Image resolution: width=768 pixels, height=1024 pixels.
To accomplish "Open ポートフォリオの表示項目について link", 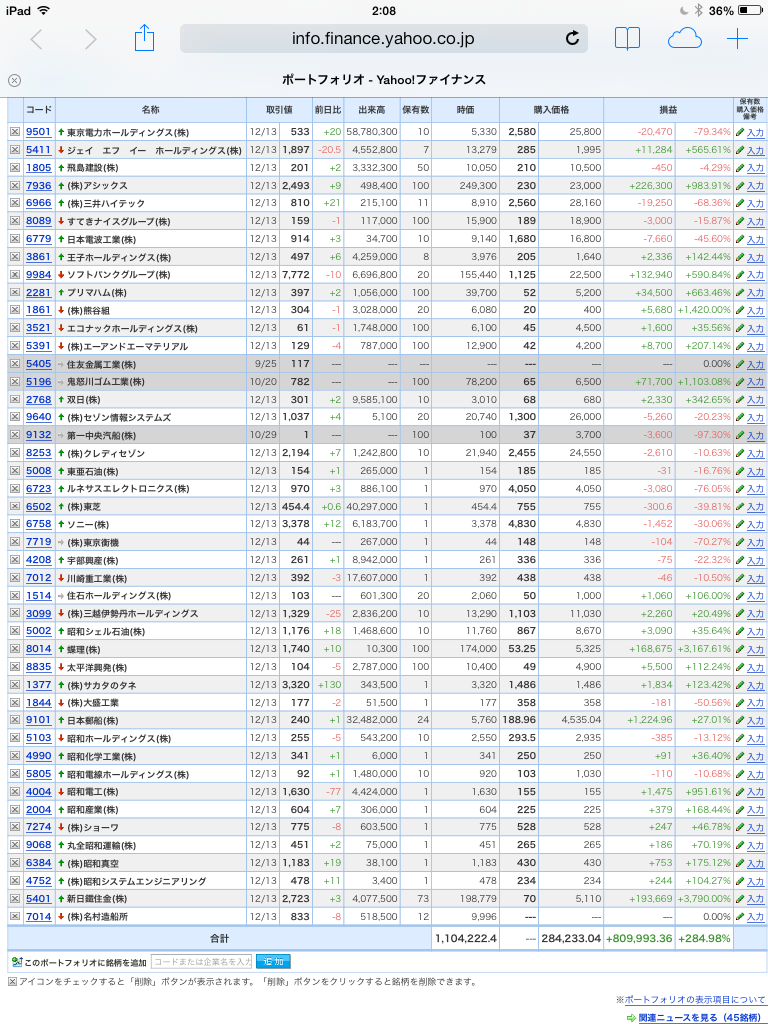I will click(x=694, y=1000).
